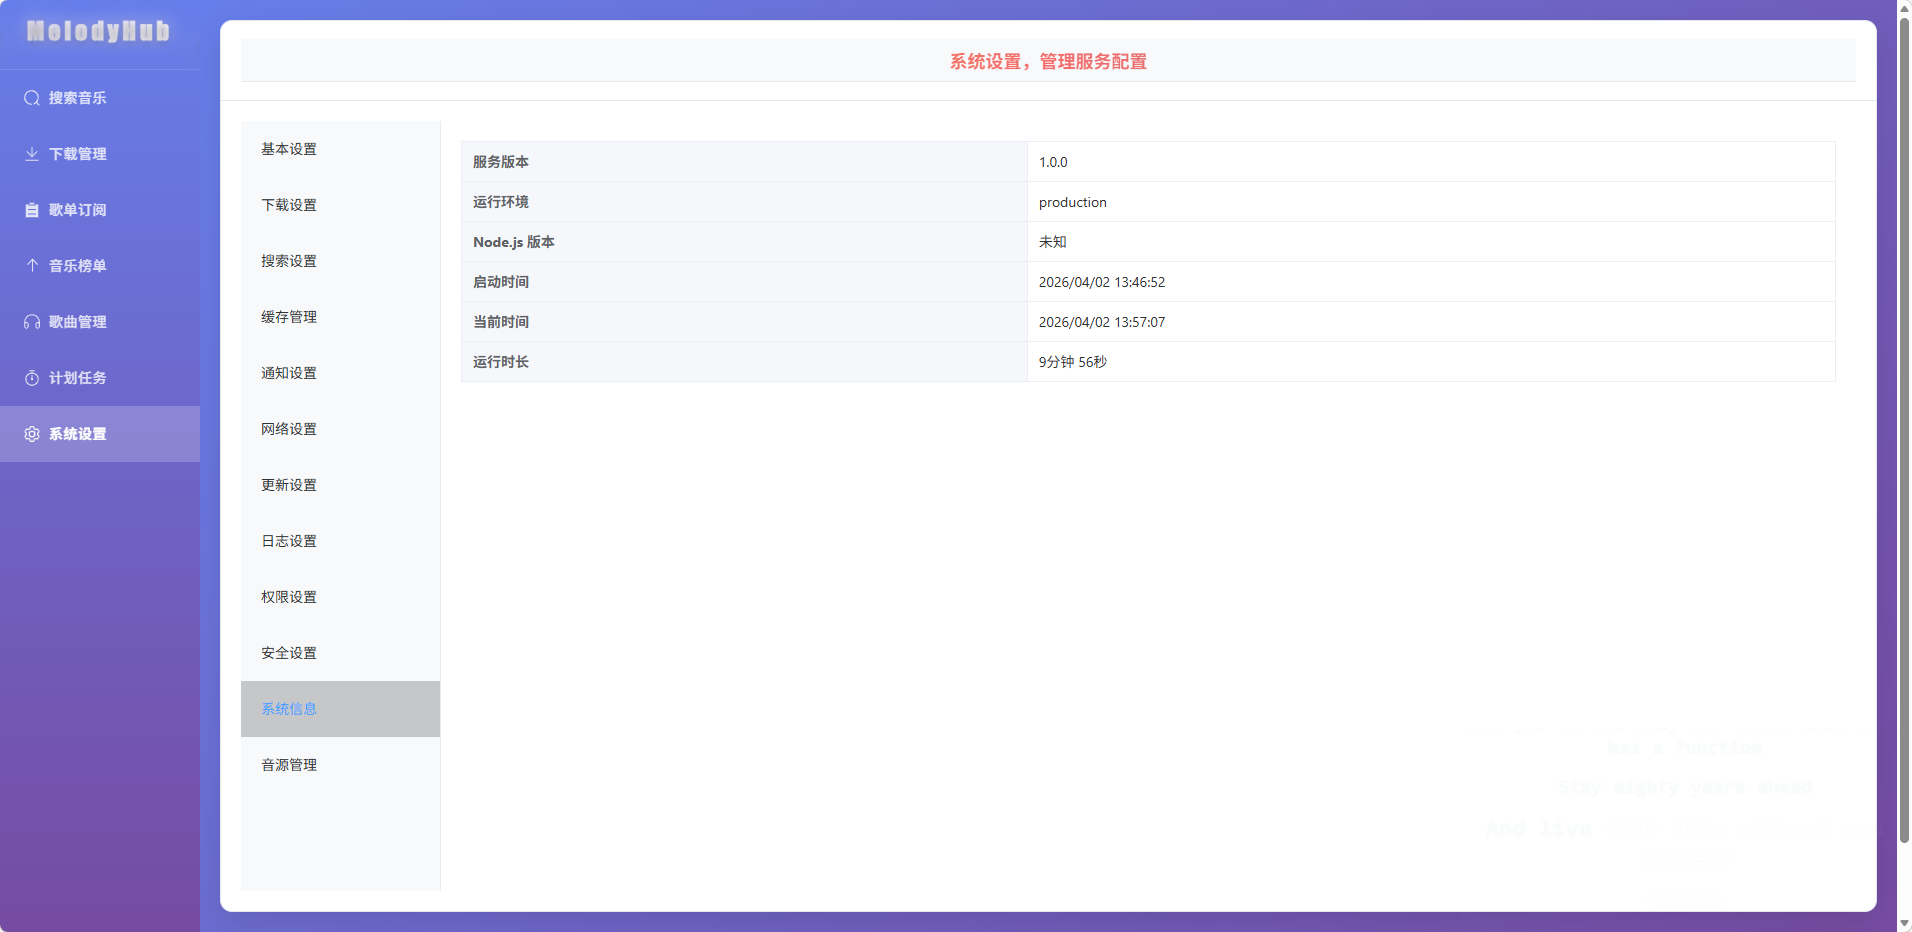Go to 歌单订阅 page

tap(100, 210)
